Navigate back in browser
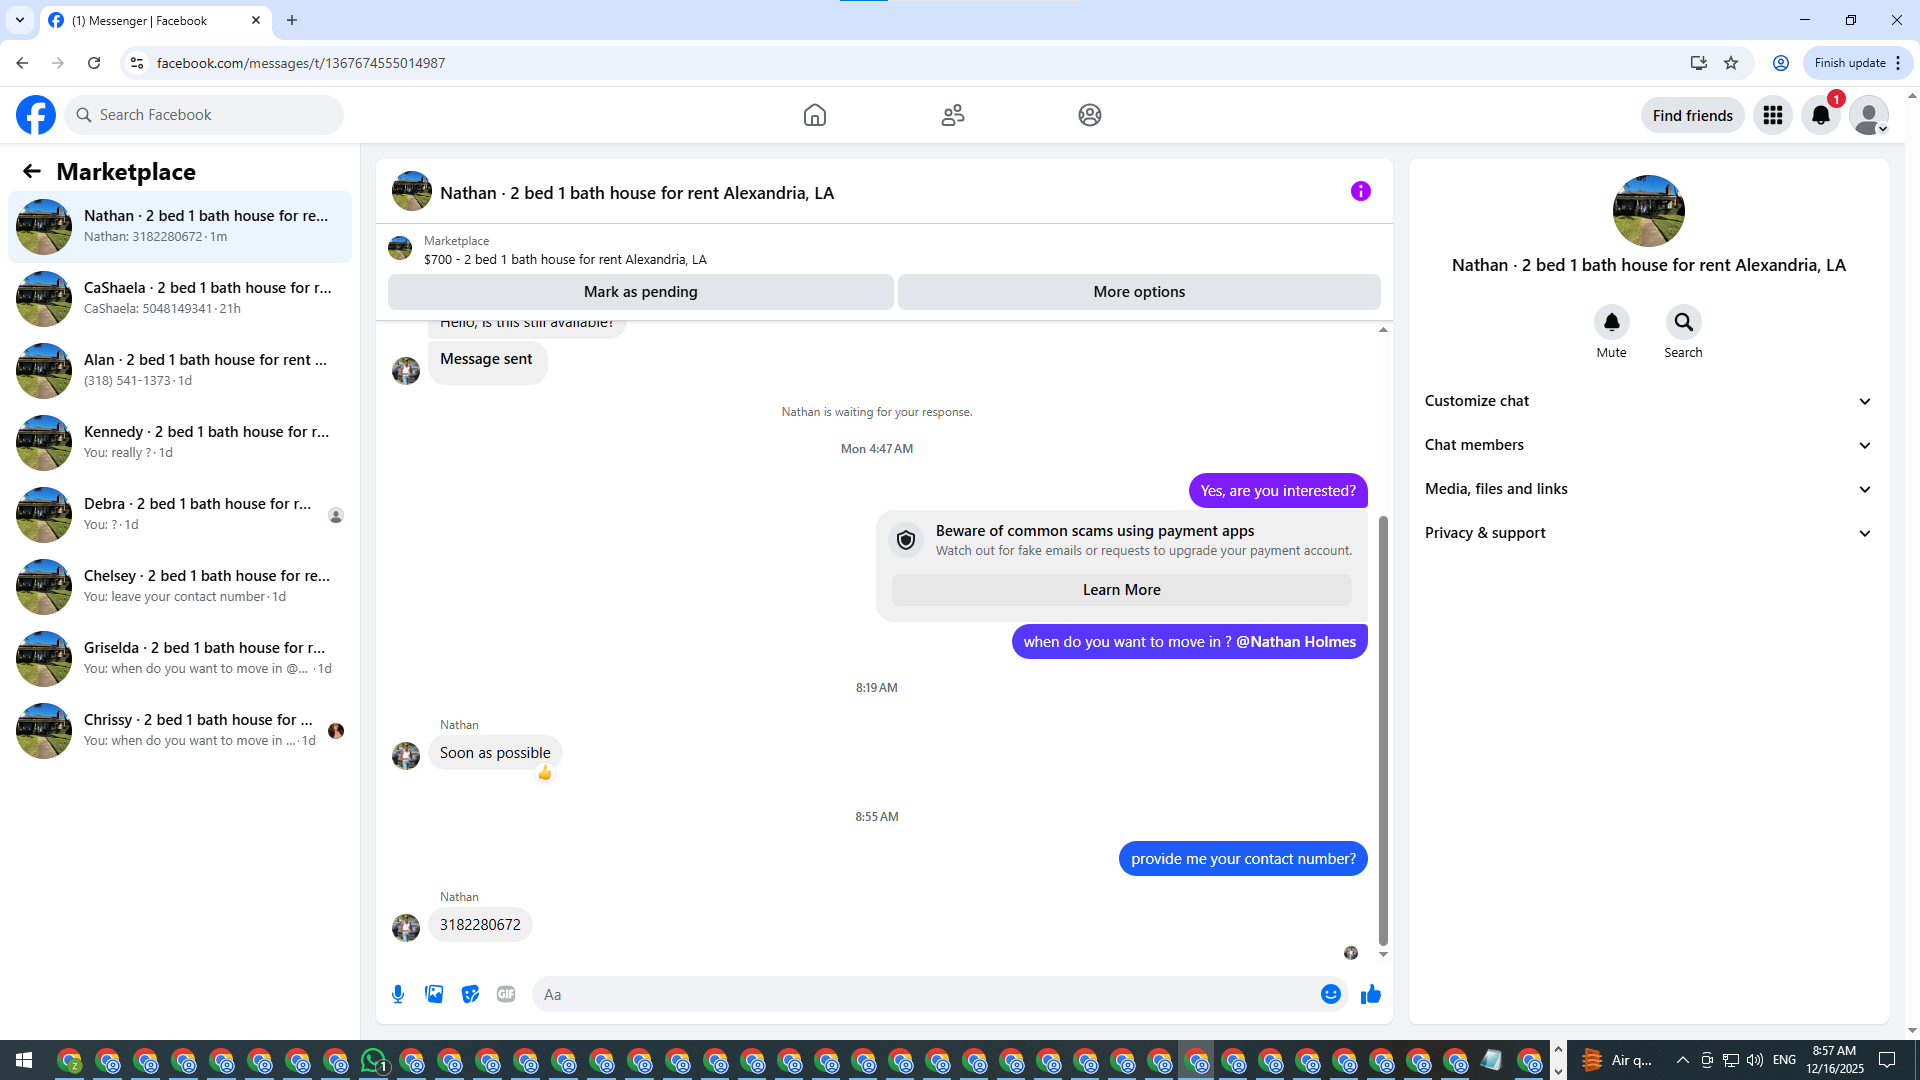1920x1080 pixels. (22, 63)
